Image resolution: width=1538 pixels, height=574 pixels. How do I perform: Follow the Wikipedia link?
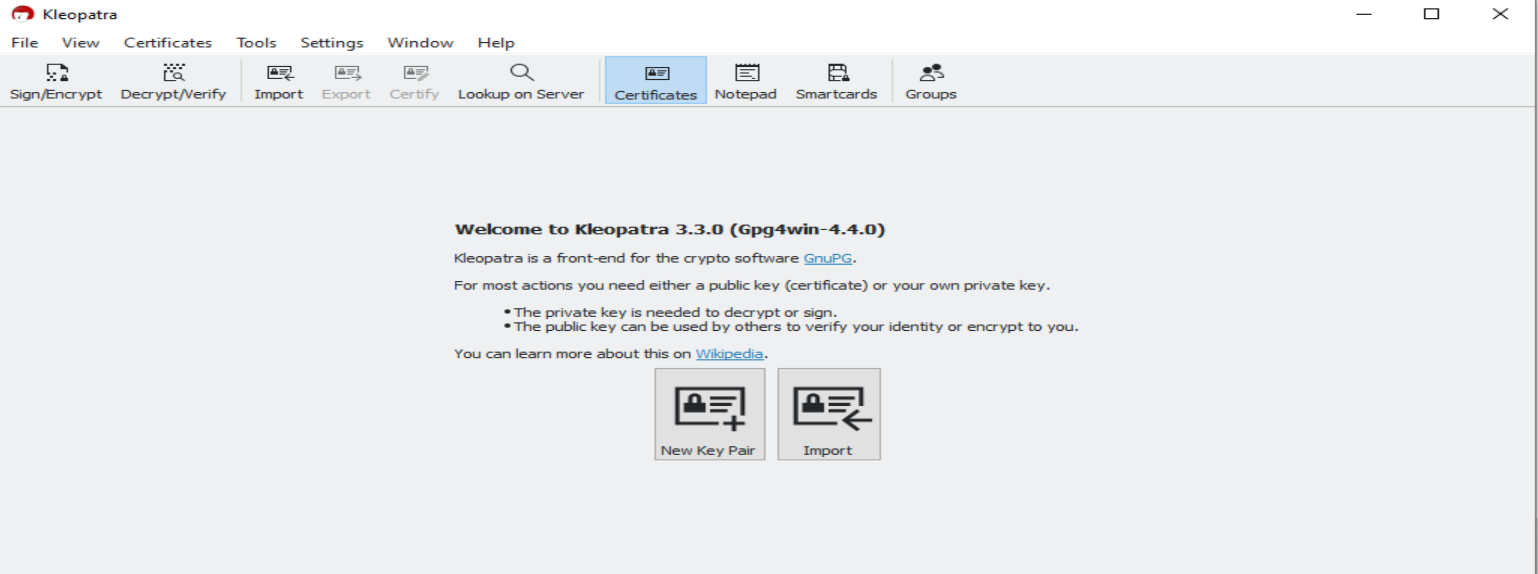click(729, 354)
